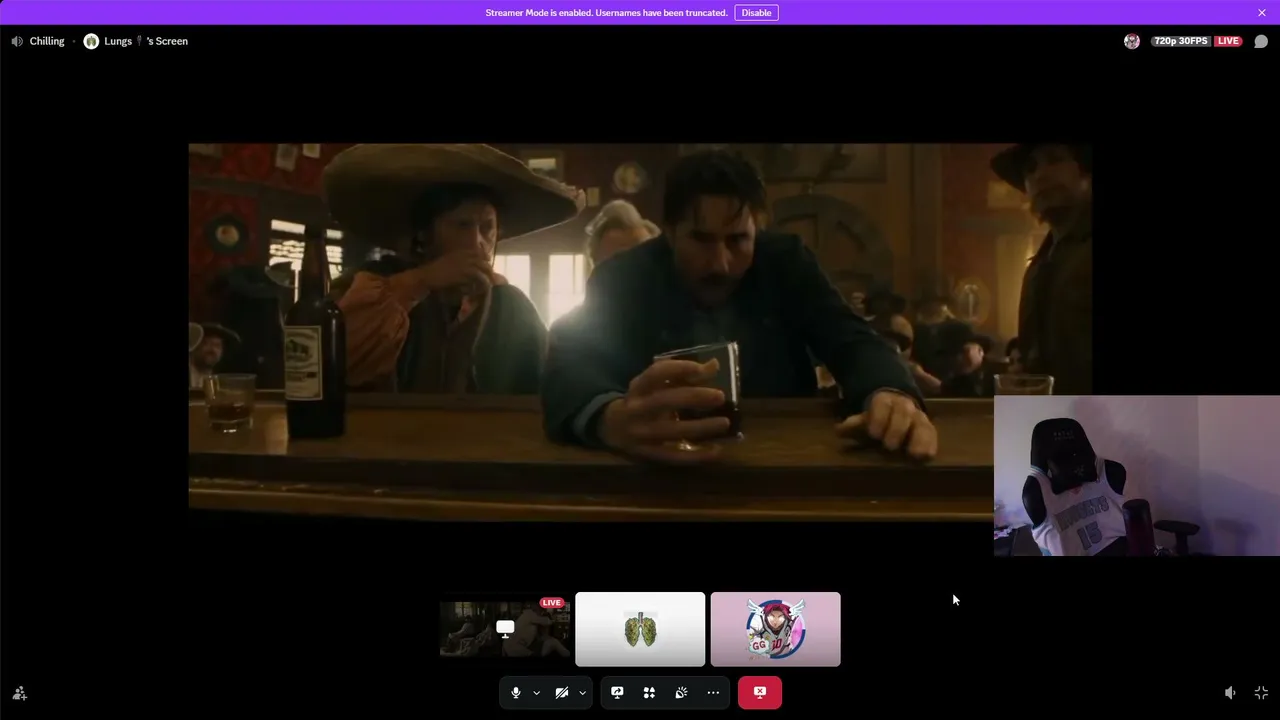Click the Chilling voice channel name
1280x720 pixels.
click(x=47, y=41)
